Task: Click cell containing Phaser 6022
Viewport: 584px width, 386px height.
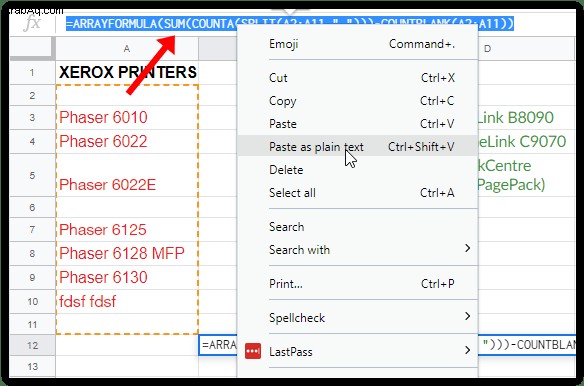Action: (x=127, y=142)
